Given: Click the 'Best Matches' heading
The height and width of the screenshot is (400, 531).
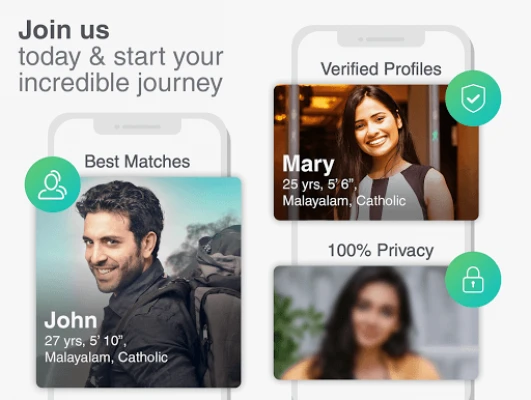Looking at the screenshot, I should [x=137, y=162].
